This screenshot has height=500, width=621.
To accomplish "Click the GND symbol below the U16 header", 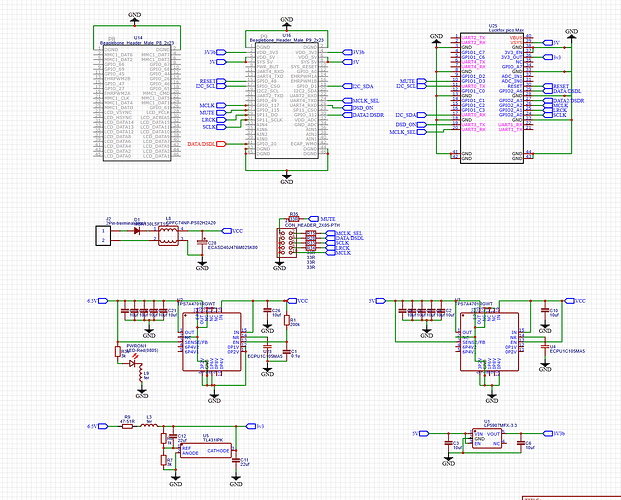I will [286, 178].
